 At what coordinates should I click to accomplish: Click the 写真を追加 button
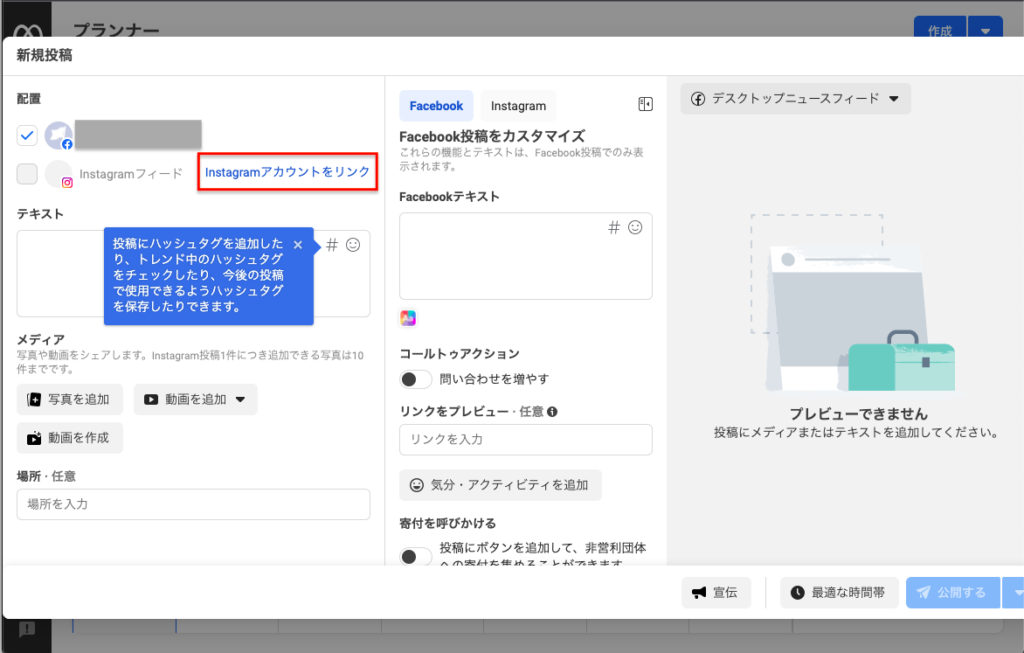click(70, 400)
